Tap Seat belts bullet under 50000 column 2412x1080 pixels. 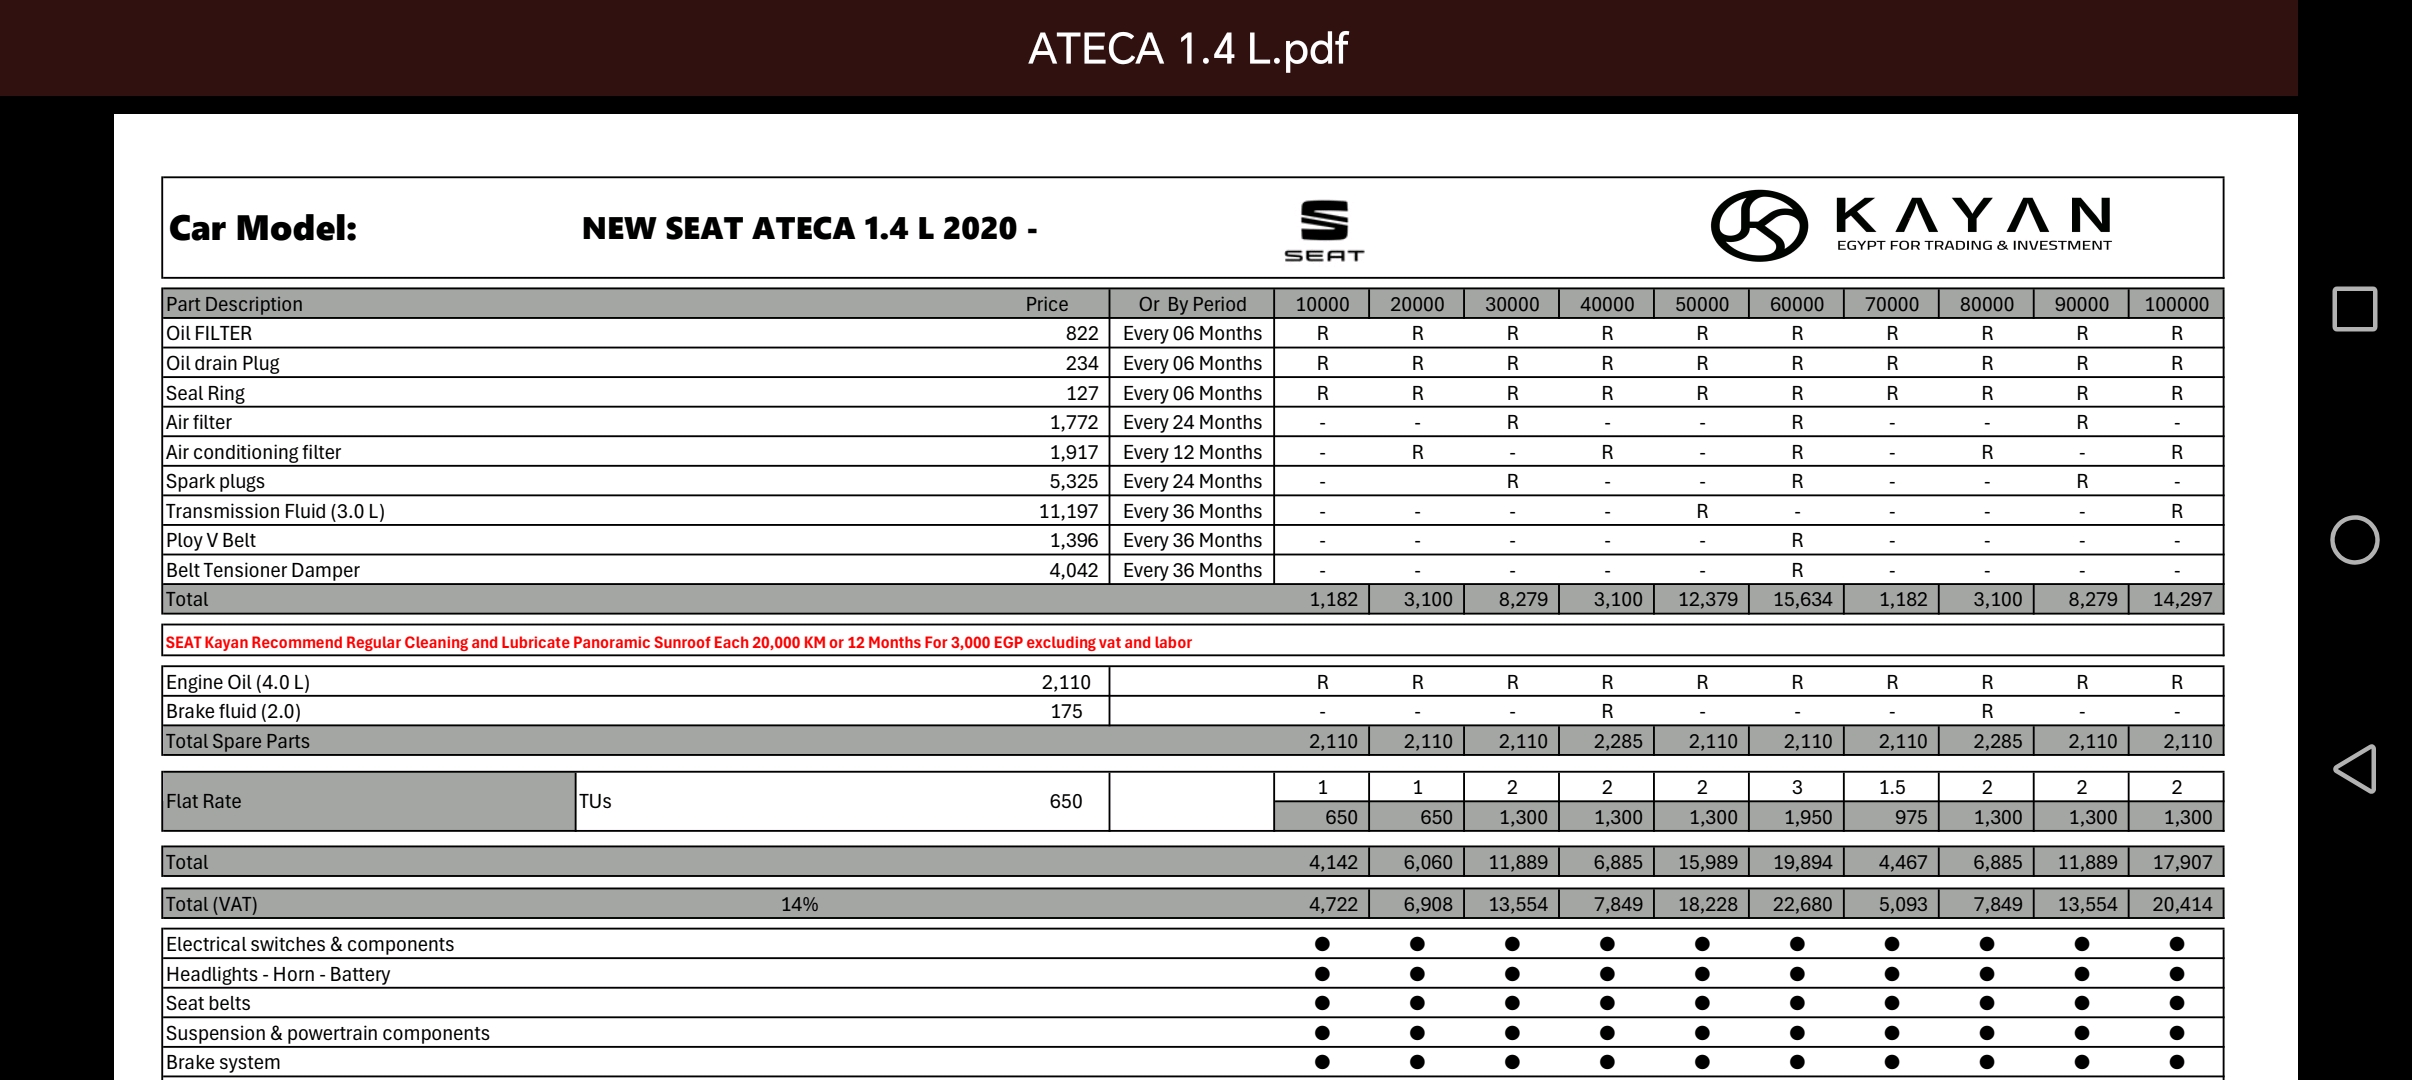coord(1702,1003)
